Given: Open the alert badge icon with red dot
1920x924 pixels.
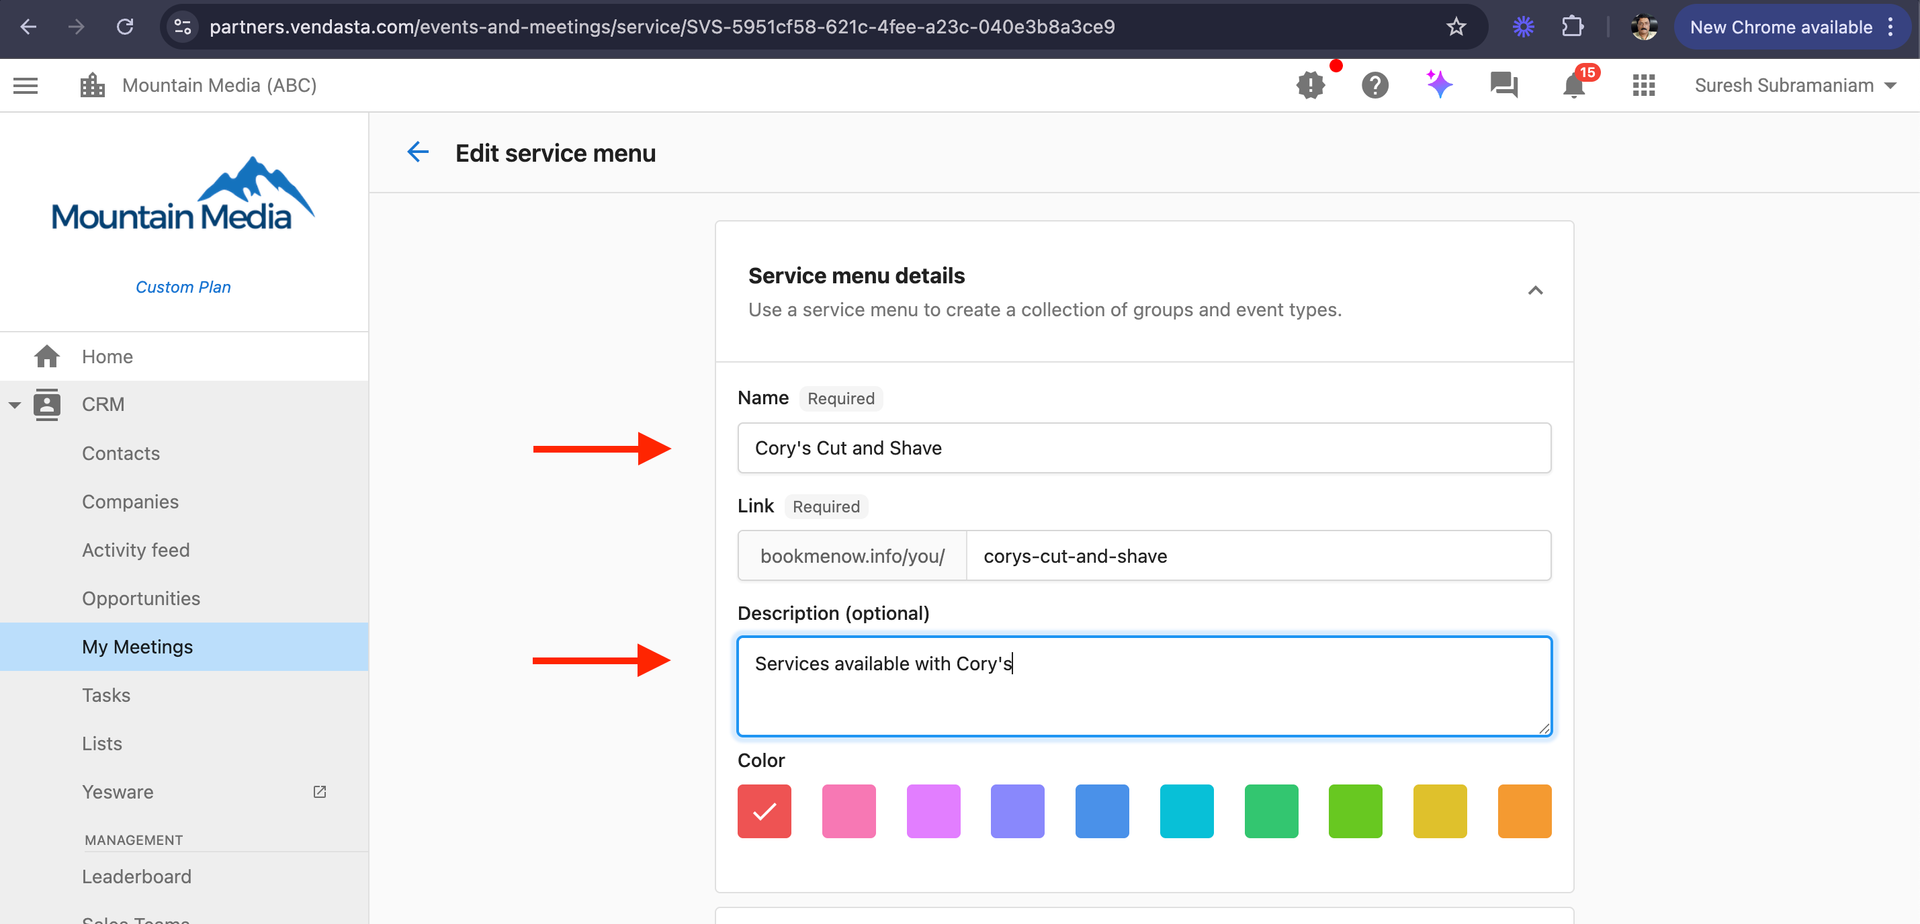Looking at the screenshot, I should [1311, 85].
